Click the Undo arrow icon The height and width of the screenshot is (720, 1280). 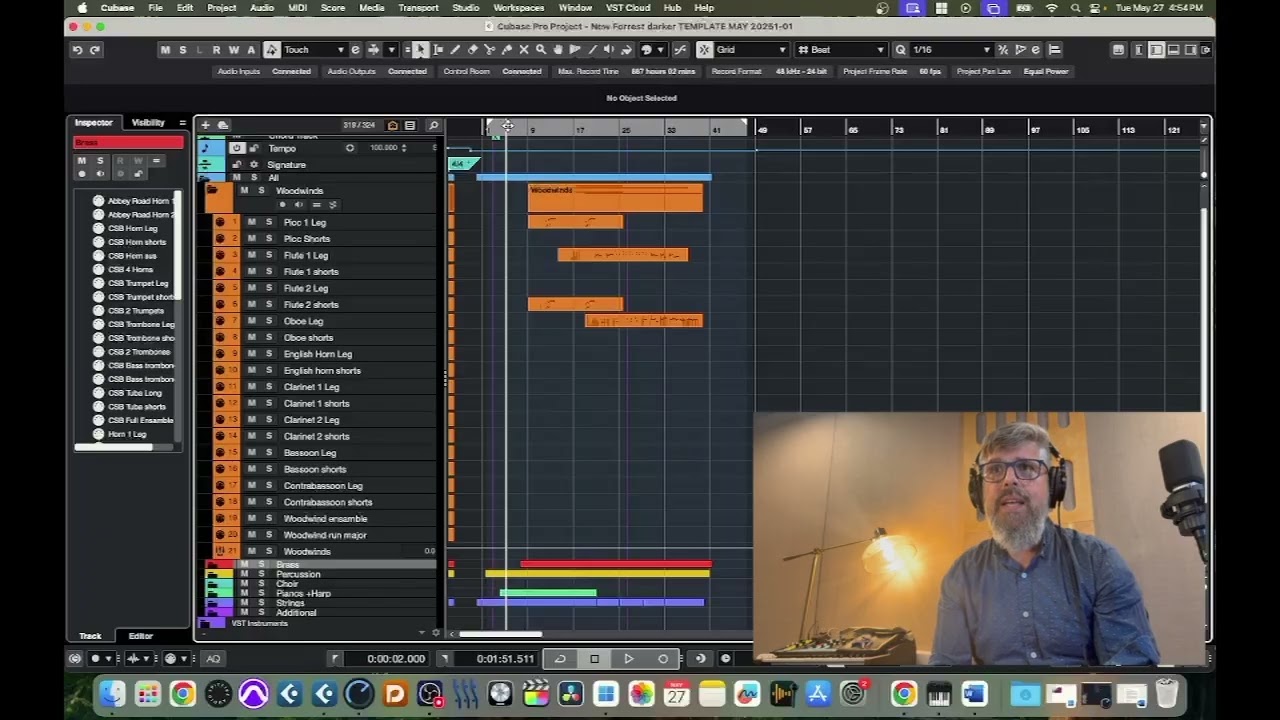click(77, 50)
